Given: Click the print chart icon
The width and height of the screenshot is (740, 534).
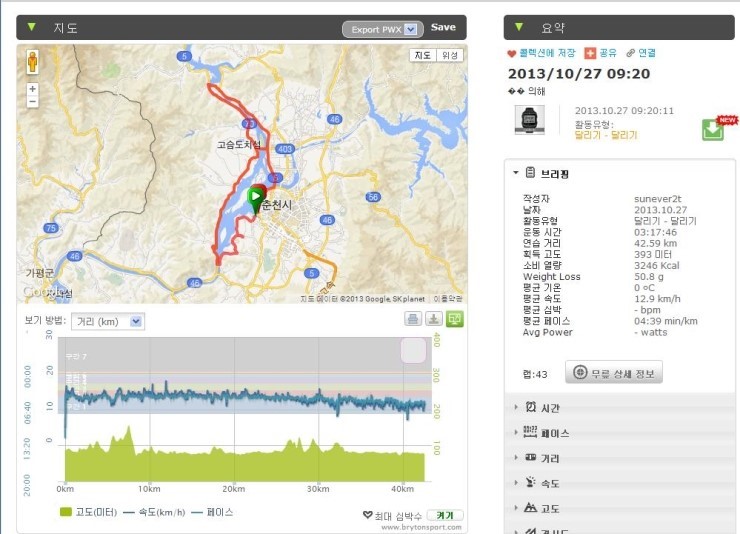Looking at the screenshot, I should click(412, 320).
